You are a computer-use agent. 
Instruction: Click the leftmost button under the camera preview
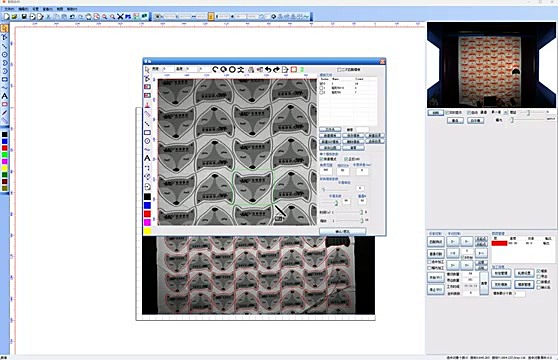(x=435, y=112)
